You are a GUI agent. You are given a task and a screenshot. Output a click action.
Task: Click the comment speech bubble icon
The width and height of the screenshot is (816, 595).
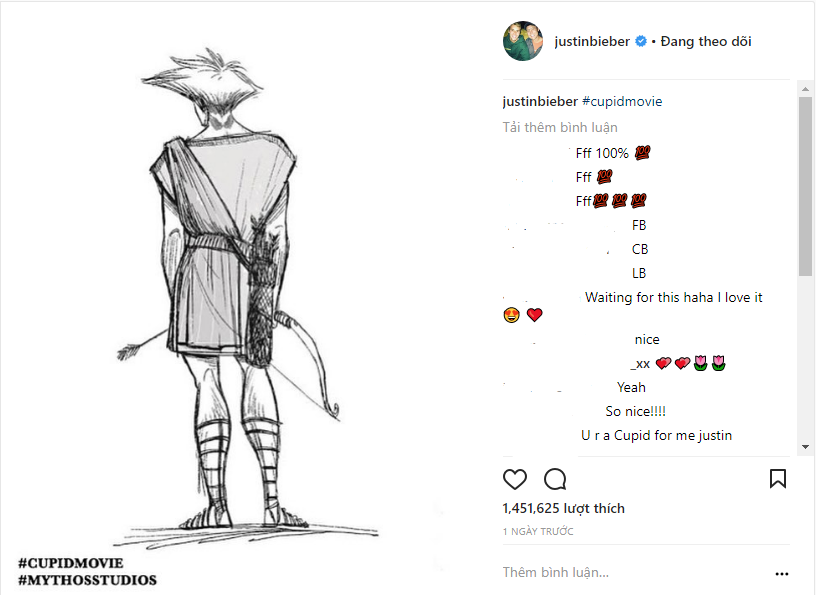tap(555, 479)
